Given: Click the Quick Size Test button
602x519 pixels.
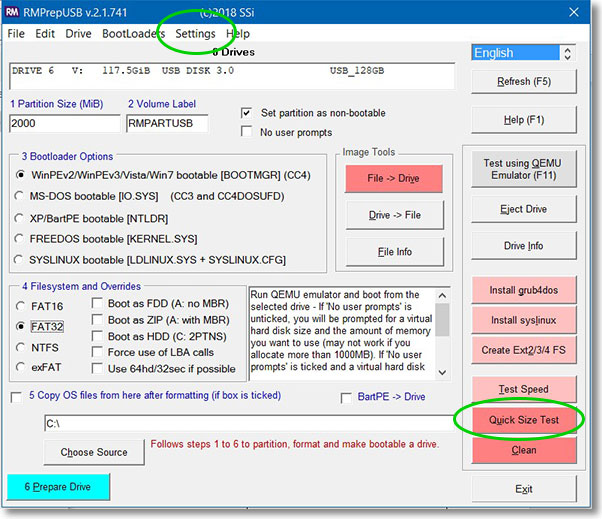Looking at the screenshot, I should (524, 420).
